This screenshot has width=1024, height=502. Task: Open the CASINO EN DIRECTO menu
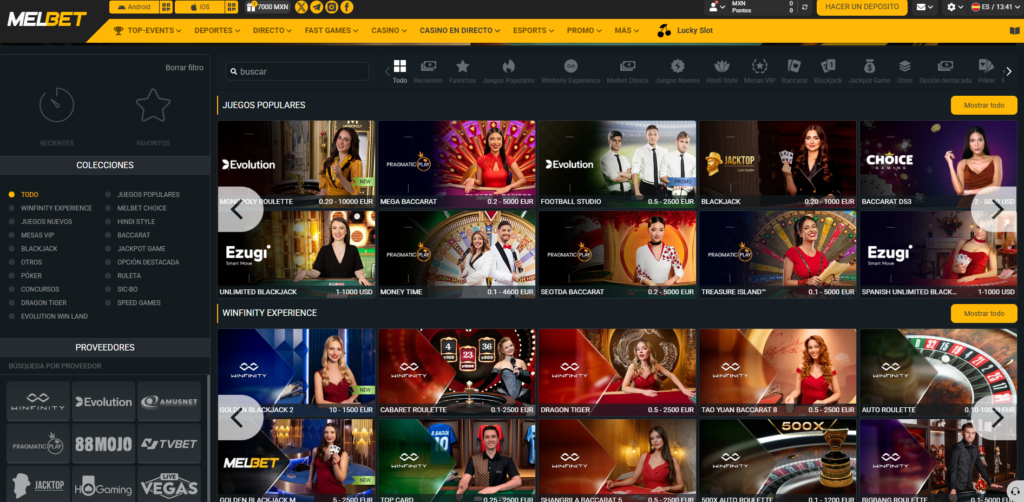pyautogui.click(x=460, y=31)
